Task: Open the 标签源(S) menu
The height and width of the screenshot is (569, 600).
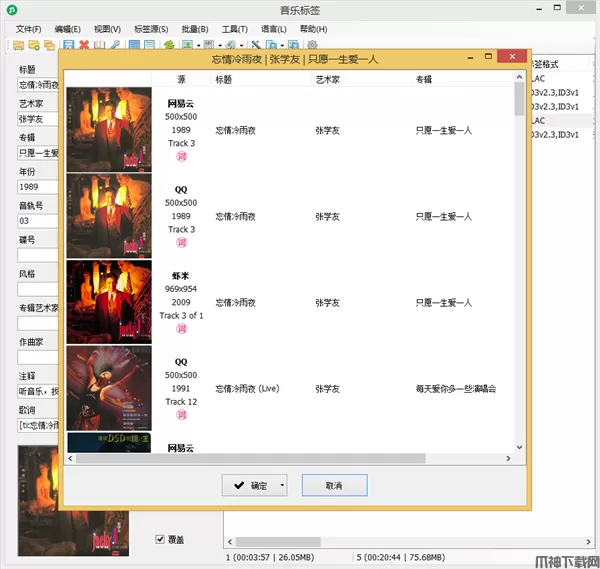Action: click(151, 29)
